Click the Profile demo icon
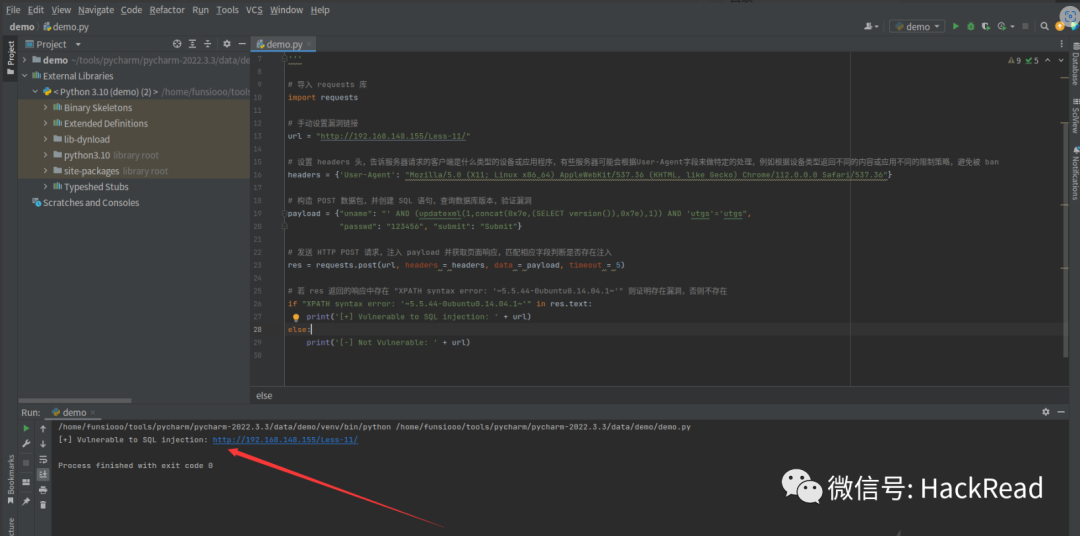The width and height of the screenshot is (1080, 536). coord(1001,26)
